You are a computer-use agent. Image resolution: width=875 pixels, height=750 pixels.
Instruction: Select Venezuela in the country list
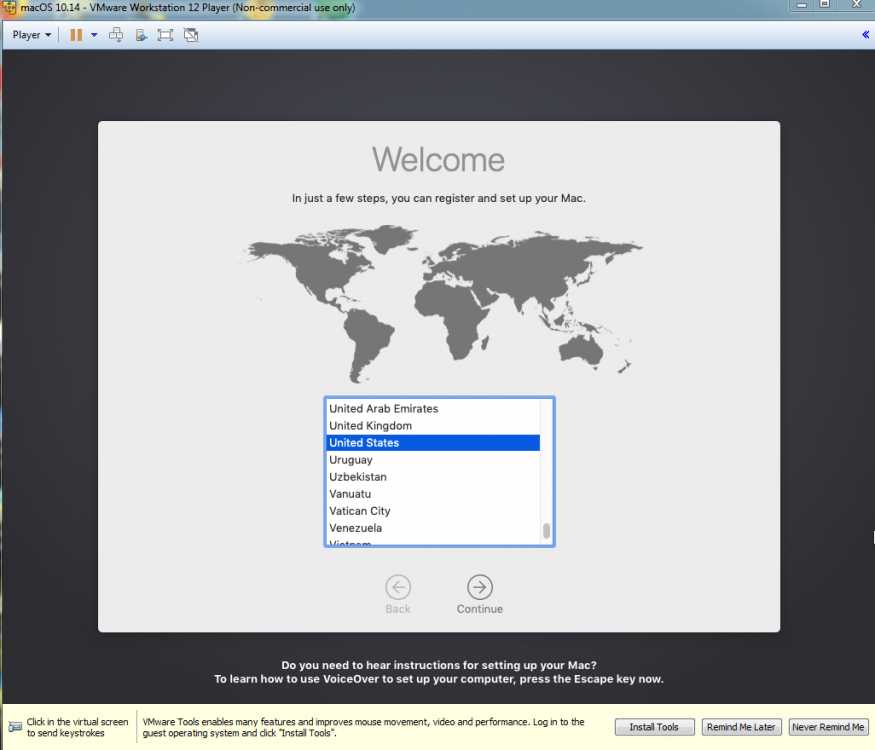coord(432,528)
